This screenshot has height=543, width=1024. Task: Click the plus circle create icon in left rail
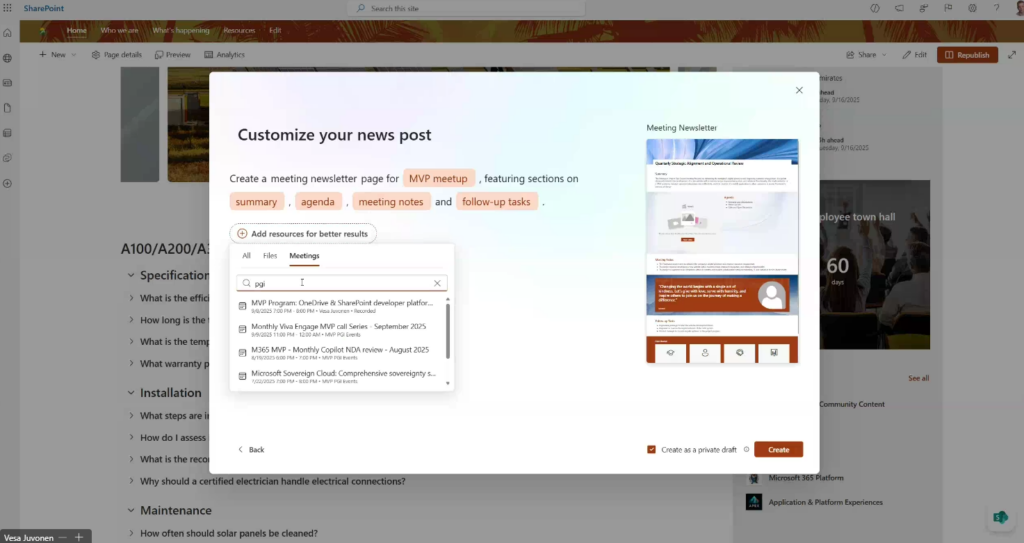point(8,184)
